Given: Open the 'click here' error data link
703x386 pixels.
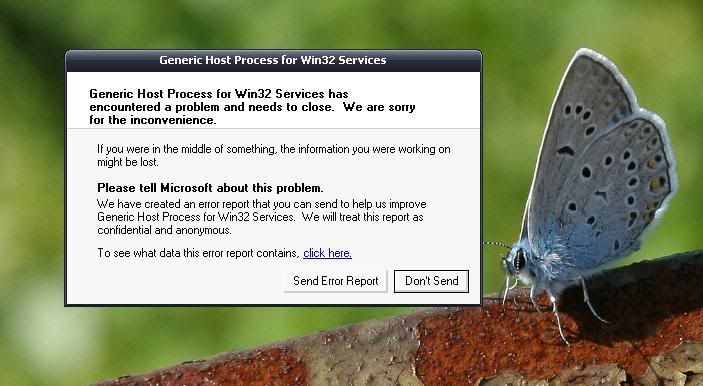Looking at the screenshot, I should tap(327, 253).
